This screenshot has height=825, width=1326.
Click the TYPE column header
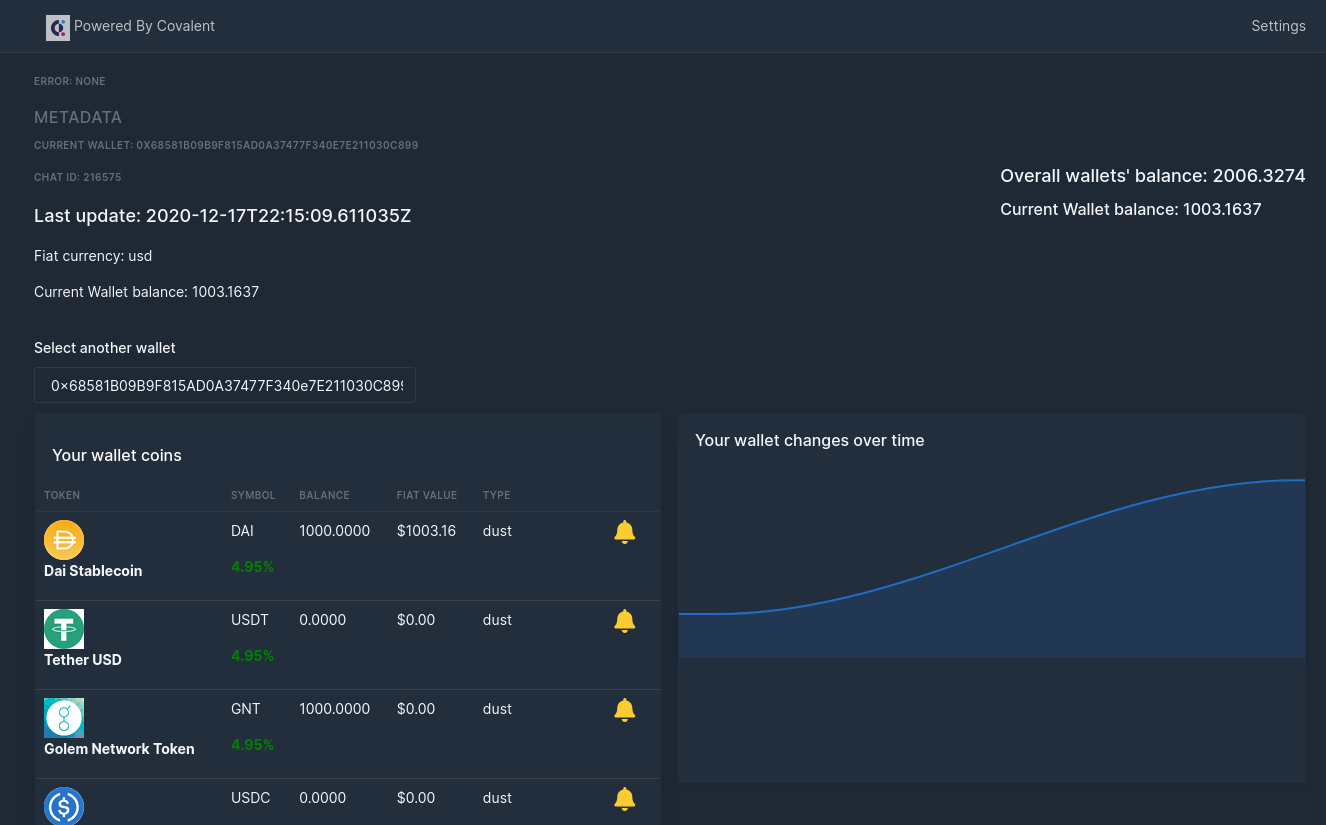click(x=496, y=495)
